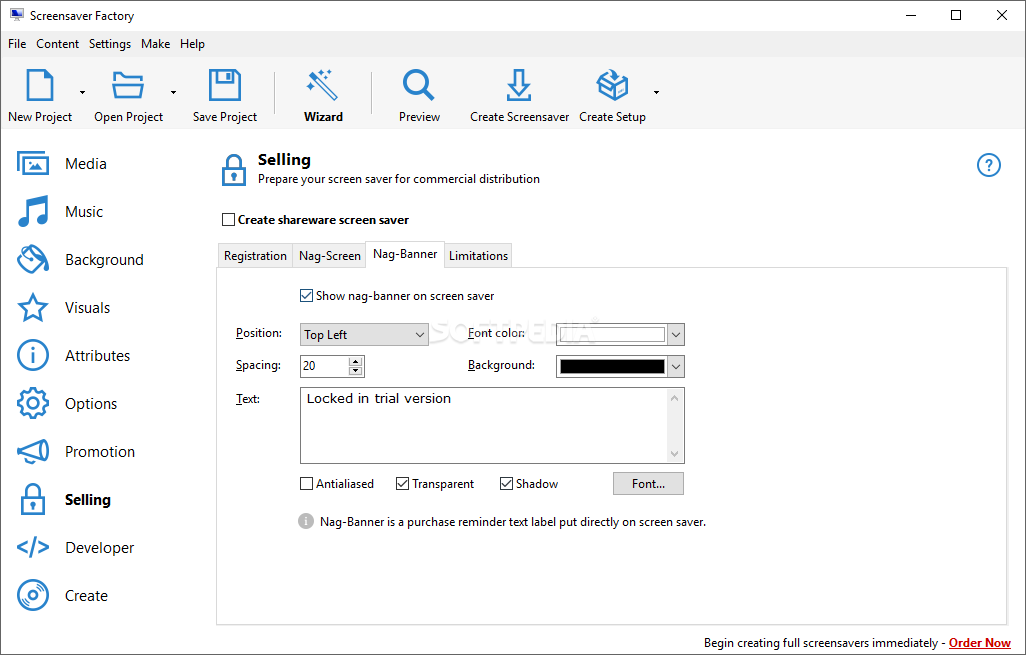
Task: Open the Promotion megaphone icon
Action: click(33, 451)
